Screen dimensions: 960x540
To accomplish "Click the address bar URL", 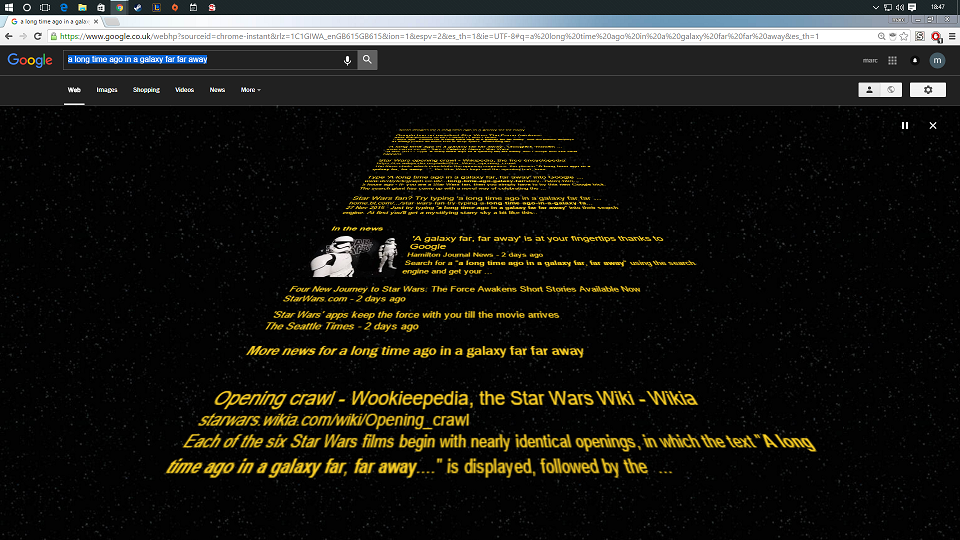I will pyautogui.click(x=439, y=36).
